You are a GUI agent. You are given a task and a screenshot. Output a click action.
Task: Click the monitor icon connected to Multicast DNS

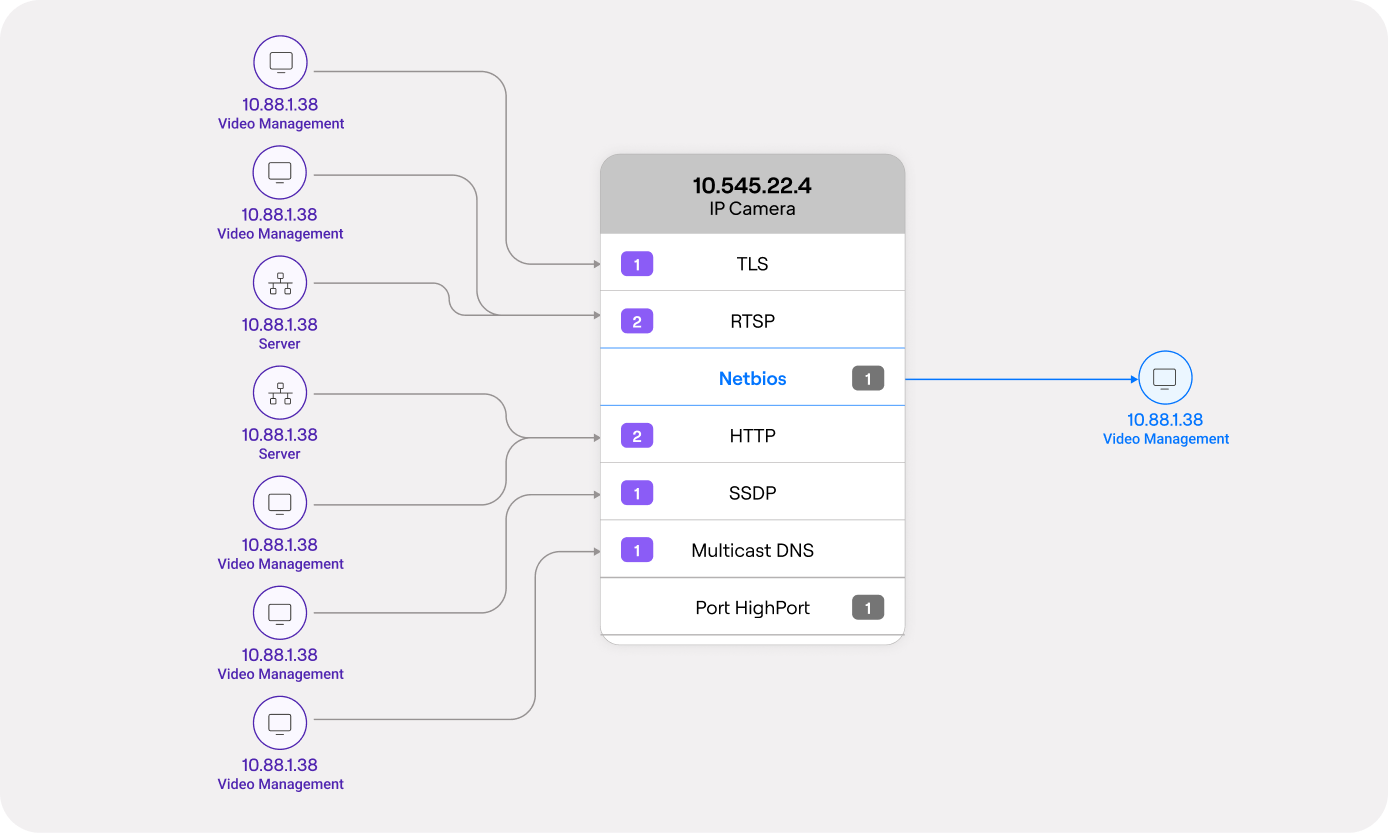click(280, 722)
